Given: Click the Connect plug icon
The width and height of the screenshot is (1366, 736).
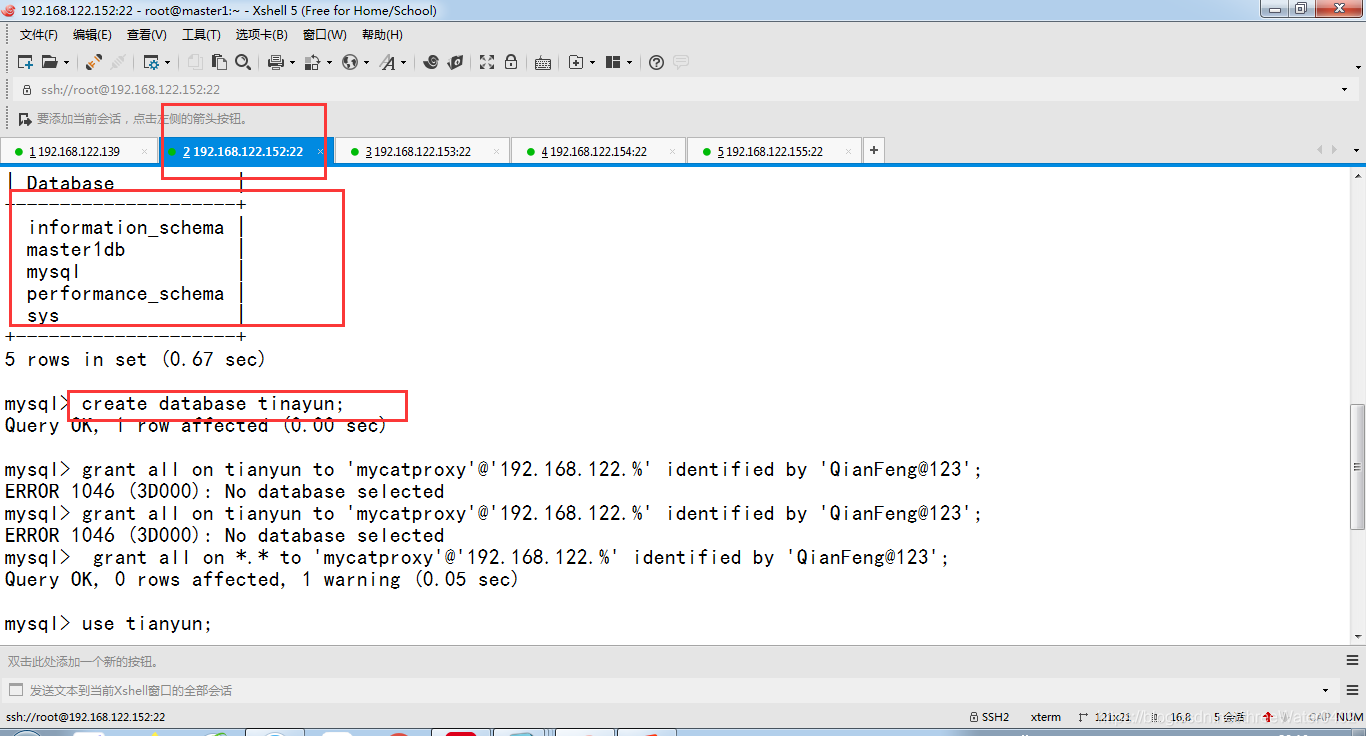Looking at the screenshot, I should click(93, 62).
